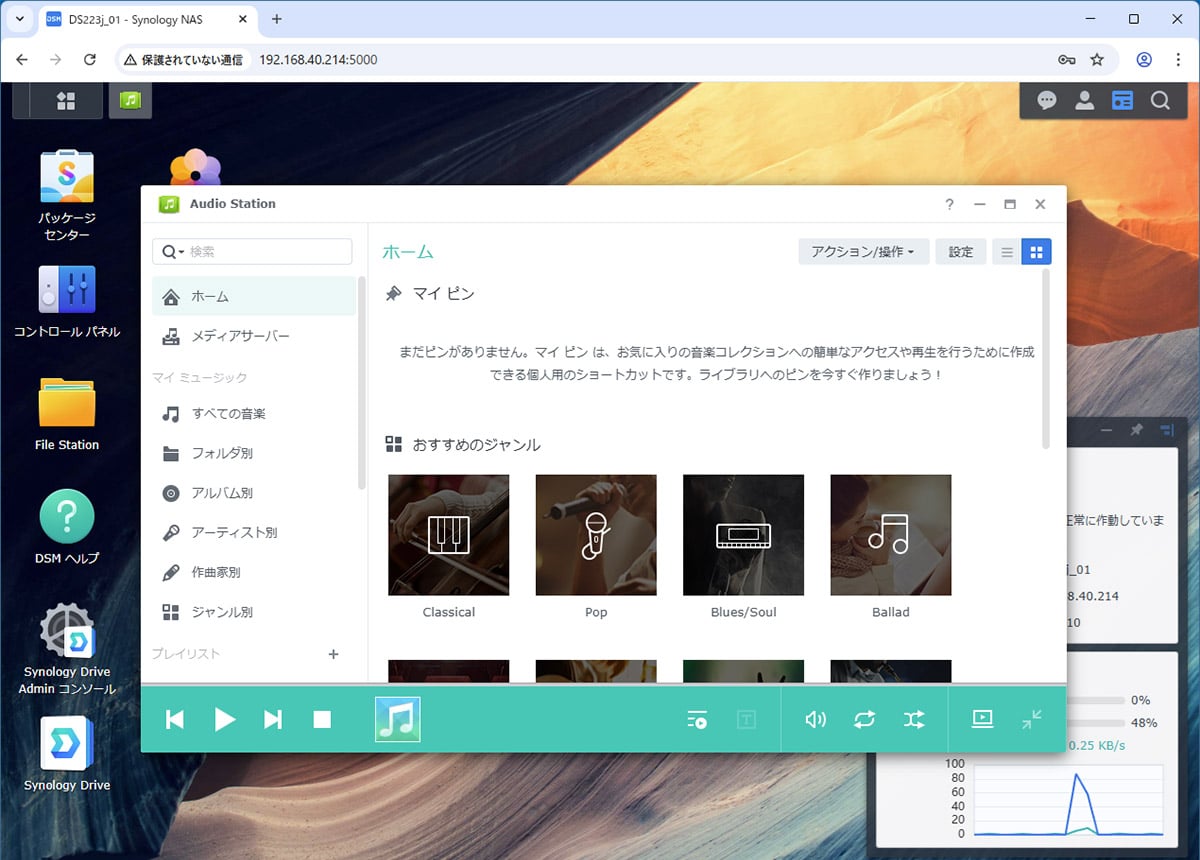Open アルバム別 in the sidebar

click(222, 493)
